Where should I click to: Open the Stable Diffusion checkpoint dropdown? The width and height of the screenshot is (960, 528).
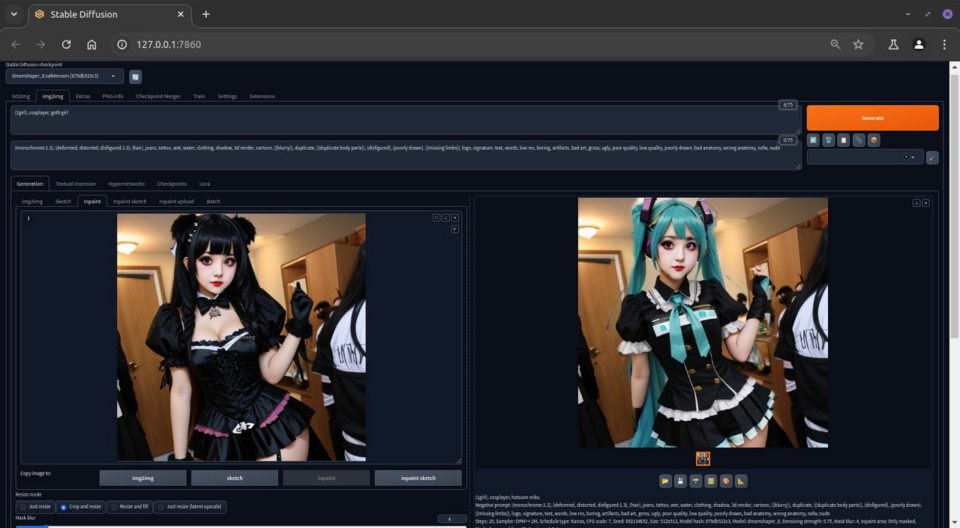[64, 77]
